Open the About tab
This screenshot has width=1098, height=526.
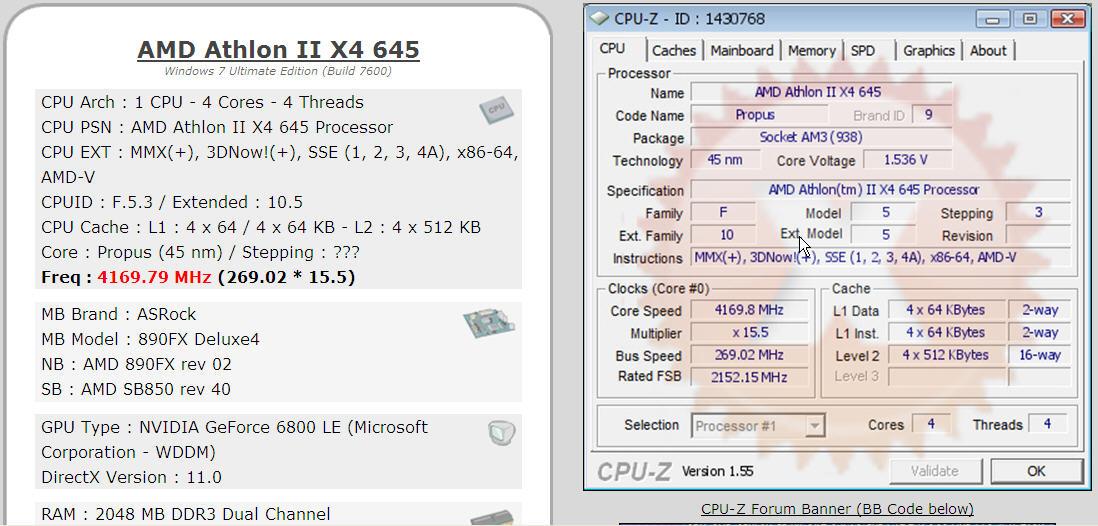(988, 50)
